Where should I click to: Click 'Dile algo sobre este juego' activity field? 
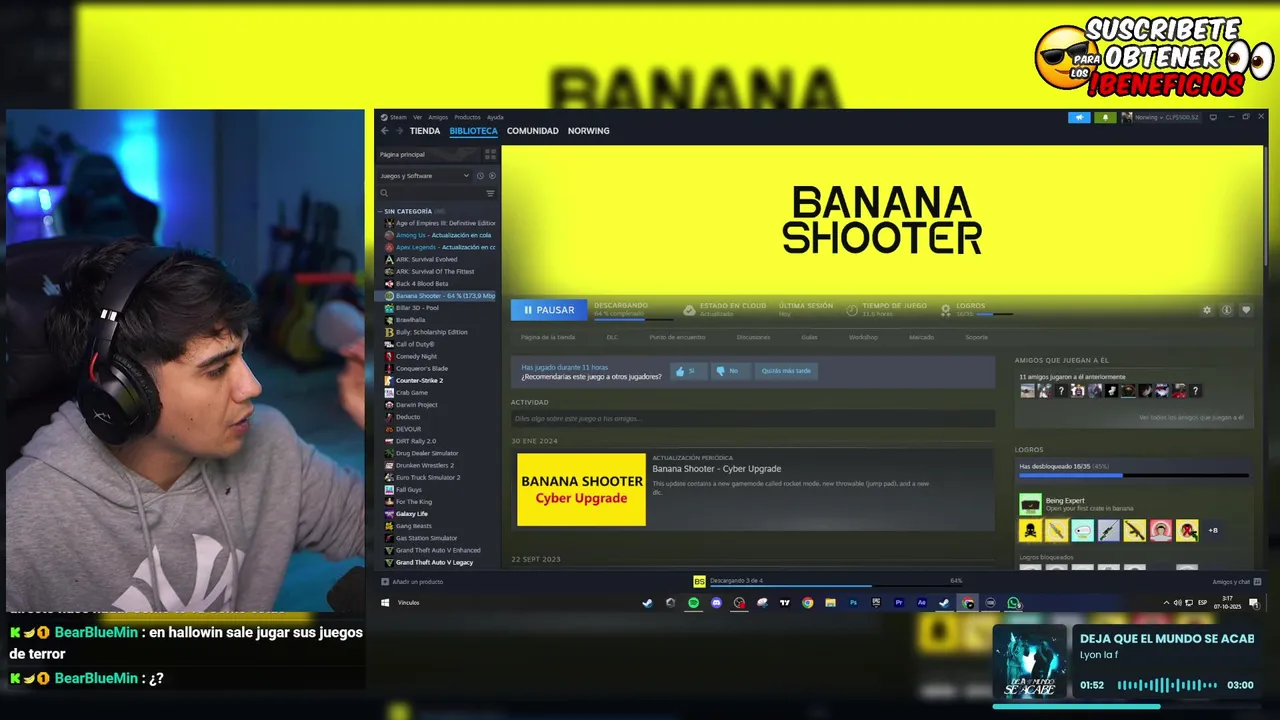752,419
